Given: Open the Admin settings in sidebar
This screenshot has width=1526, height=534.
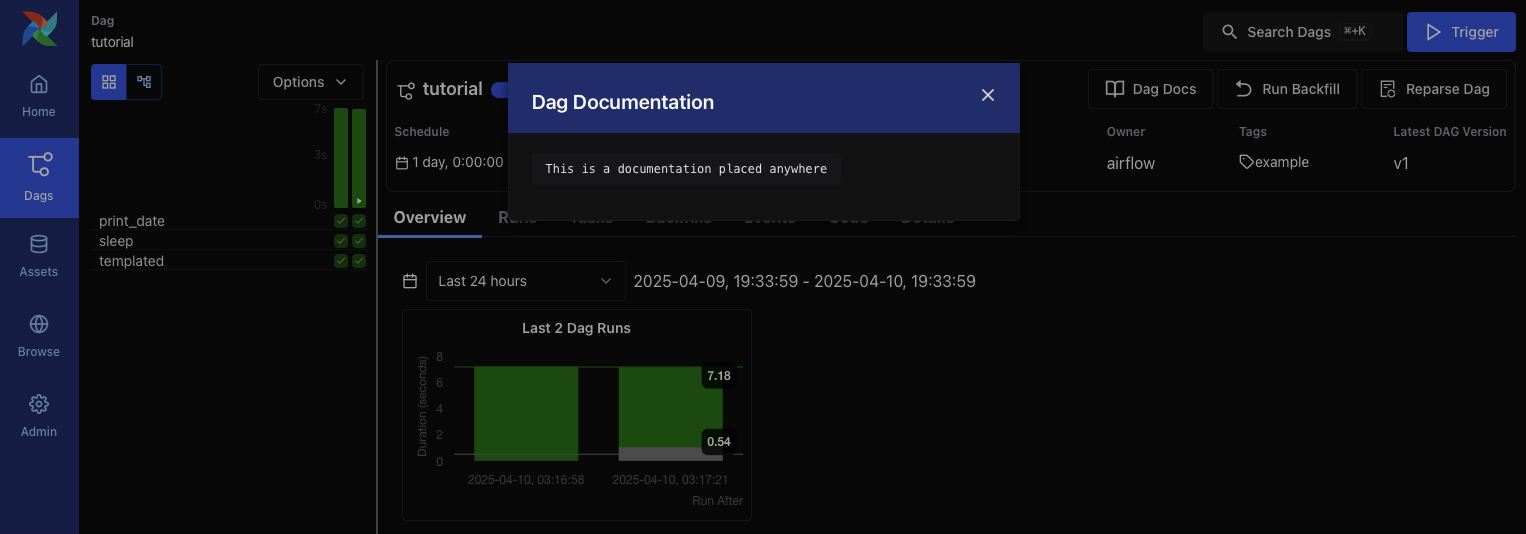Looking at the screenshot, I should tap(39, 416).
